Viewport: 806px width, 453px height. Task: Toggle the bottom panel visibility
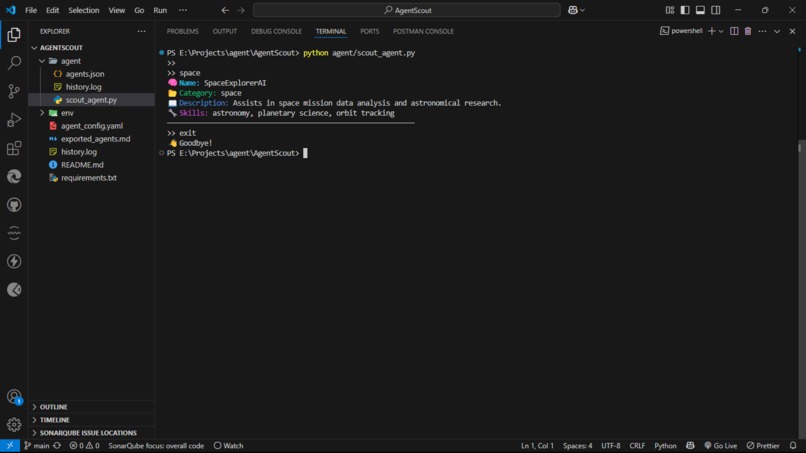pyautogui.click(x=700, y=10)
